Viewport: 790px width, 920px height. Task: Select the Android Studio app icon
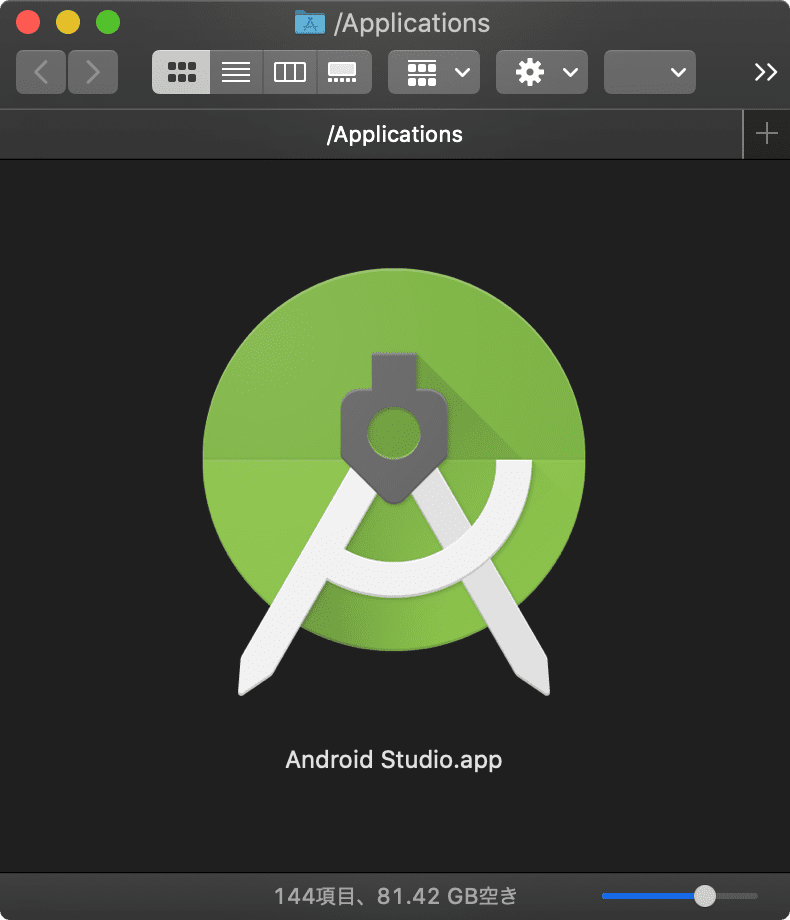(x=394, y=482)
